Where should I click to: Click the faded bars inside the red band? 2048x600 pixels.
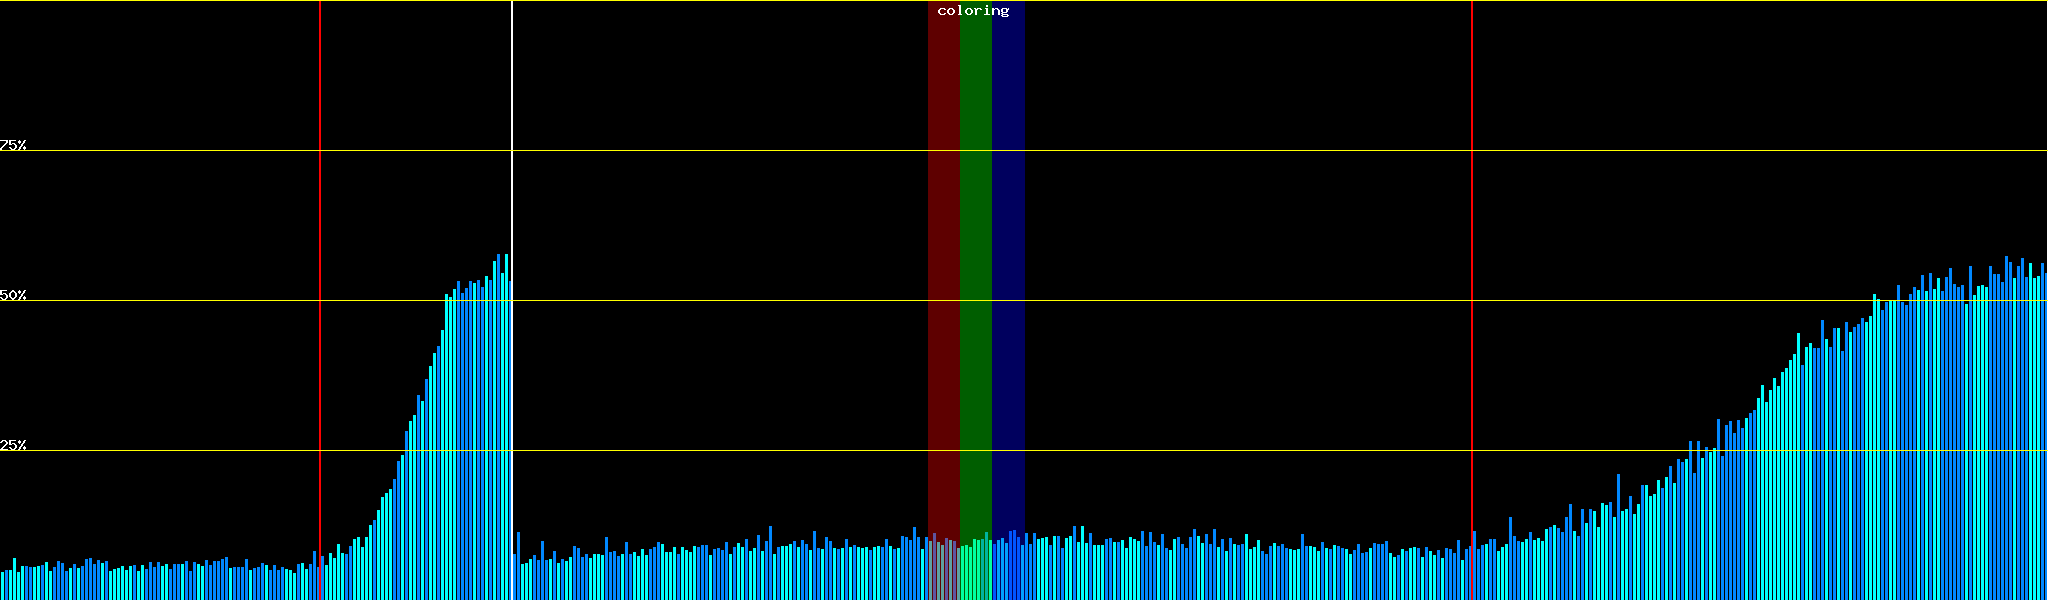(943, 572)
